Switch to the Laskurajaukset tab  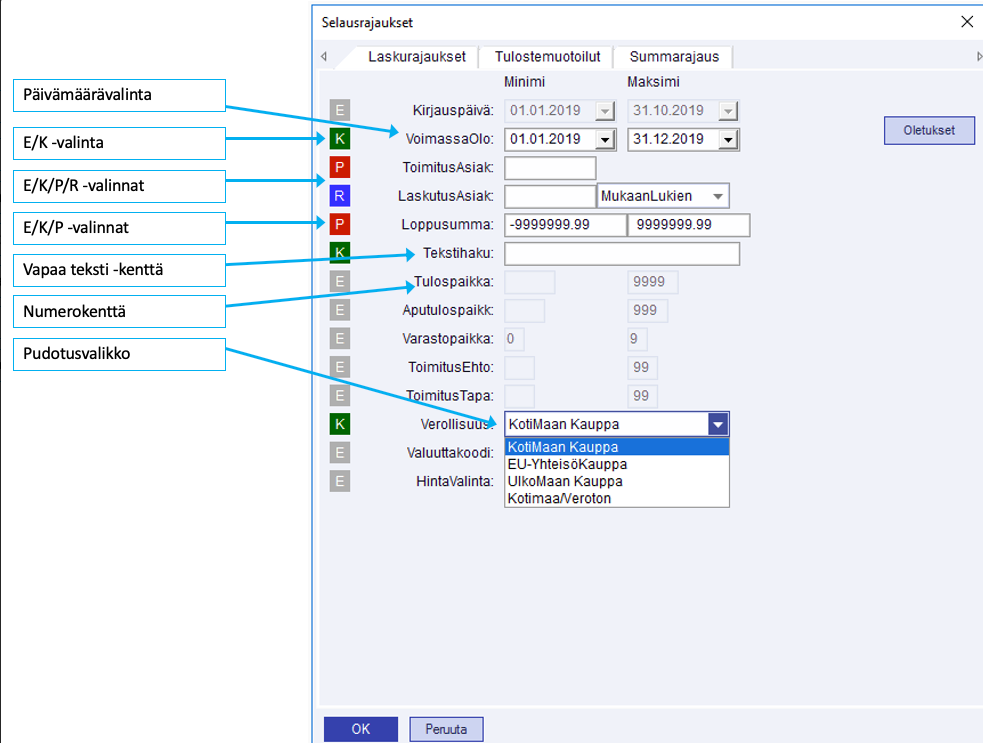[x=416, y=56]
